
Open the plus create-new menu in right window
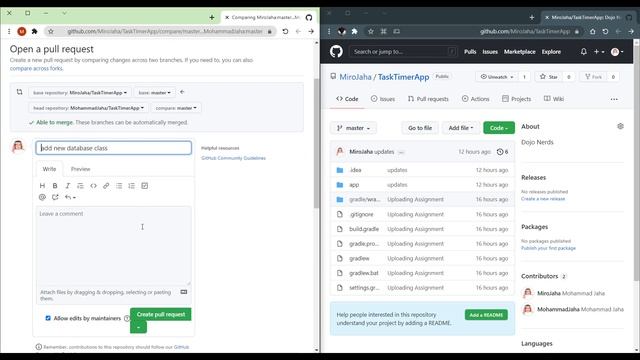tap(599, 52)
